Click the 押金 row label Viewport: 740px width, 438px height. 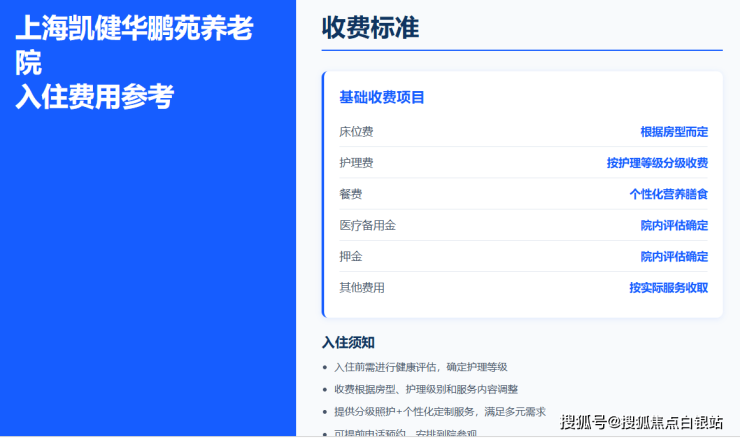point(351,256)
